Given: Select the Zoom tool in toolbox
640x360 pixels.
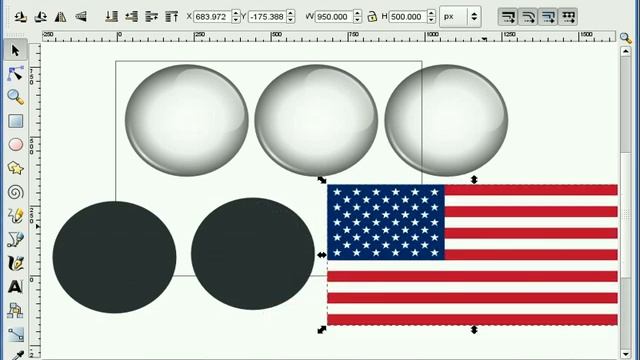Looking at the screenshot, I should (16, 97).
